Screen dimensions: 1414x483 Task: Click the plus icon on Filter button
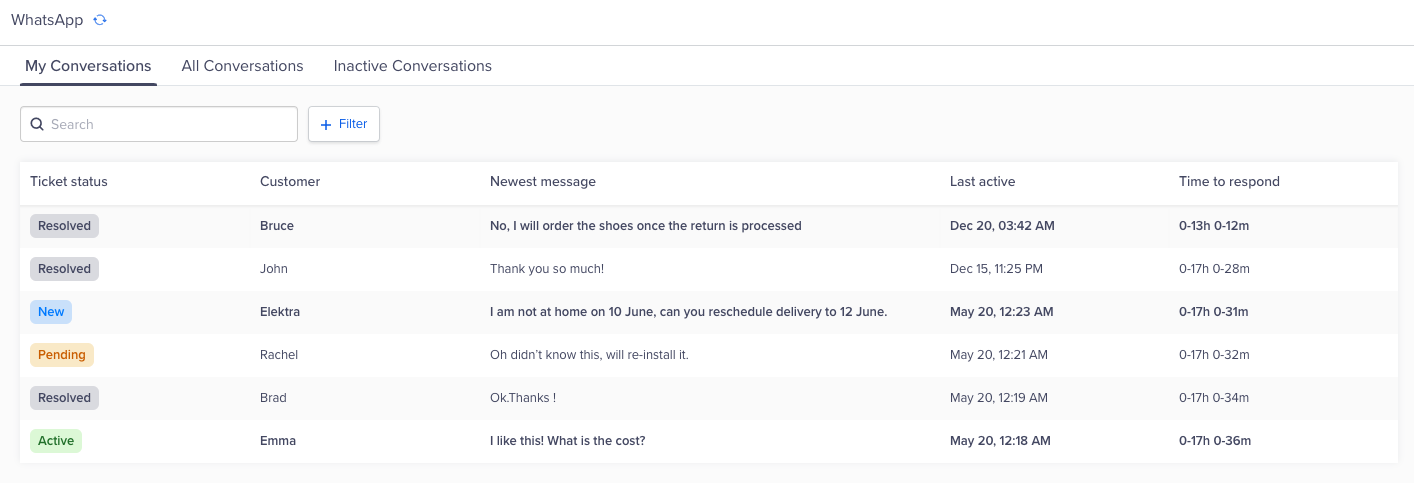coord(325,125)
